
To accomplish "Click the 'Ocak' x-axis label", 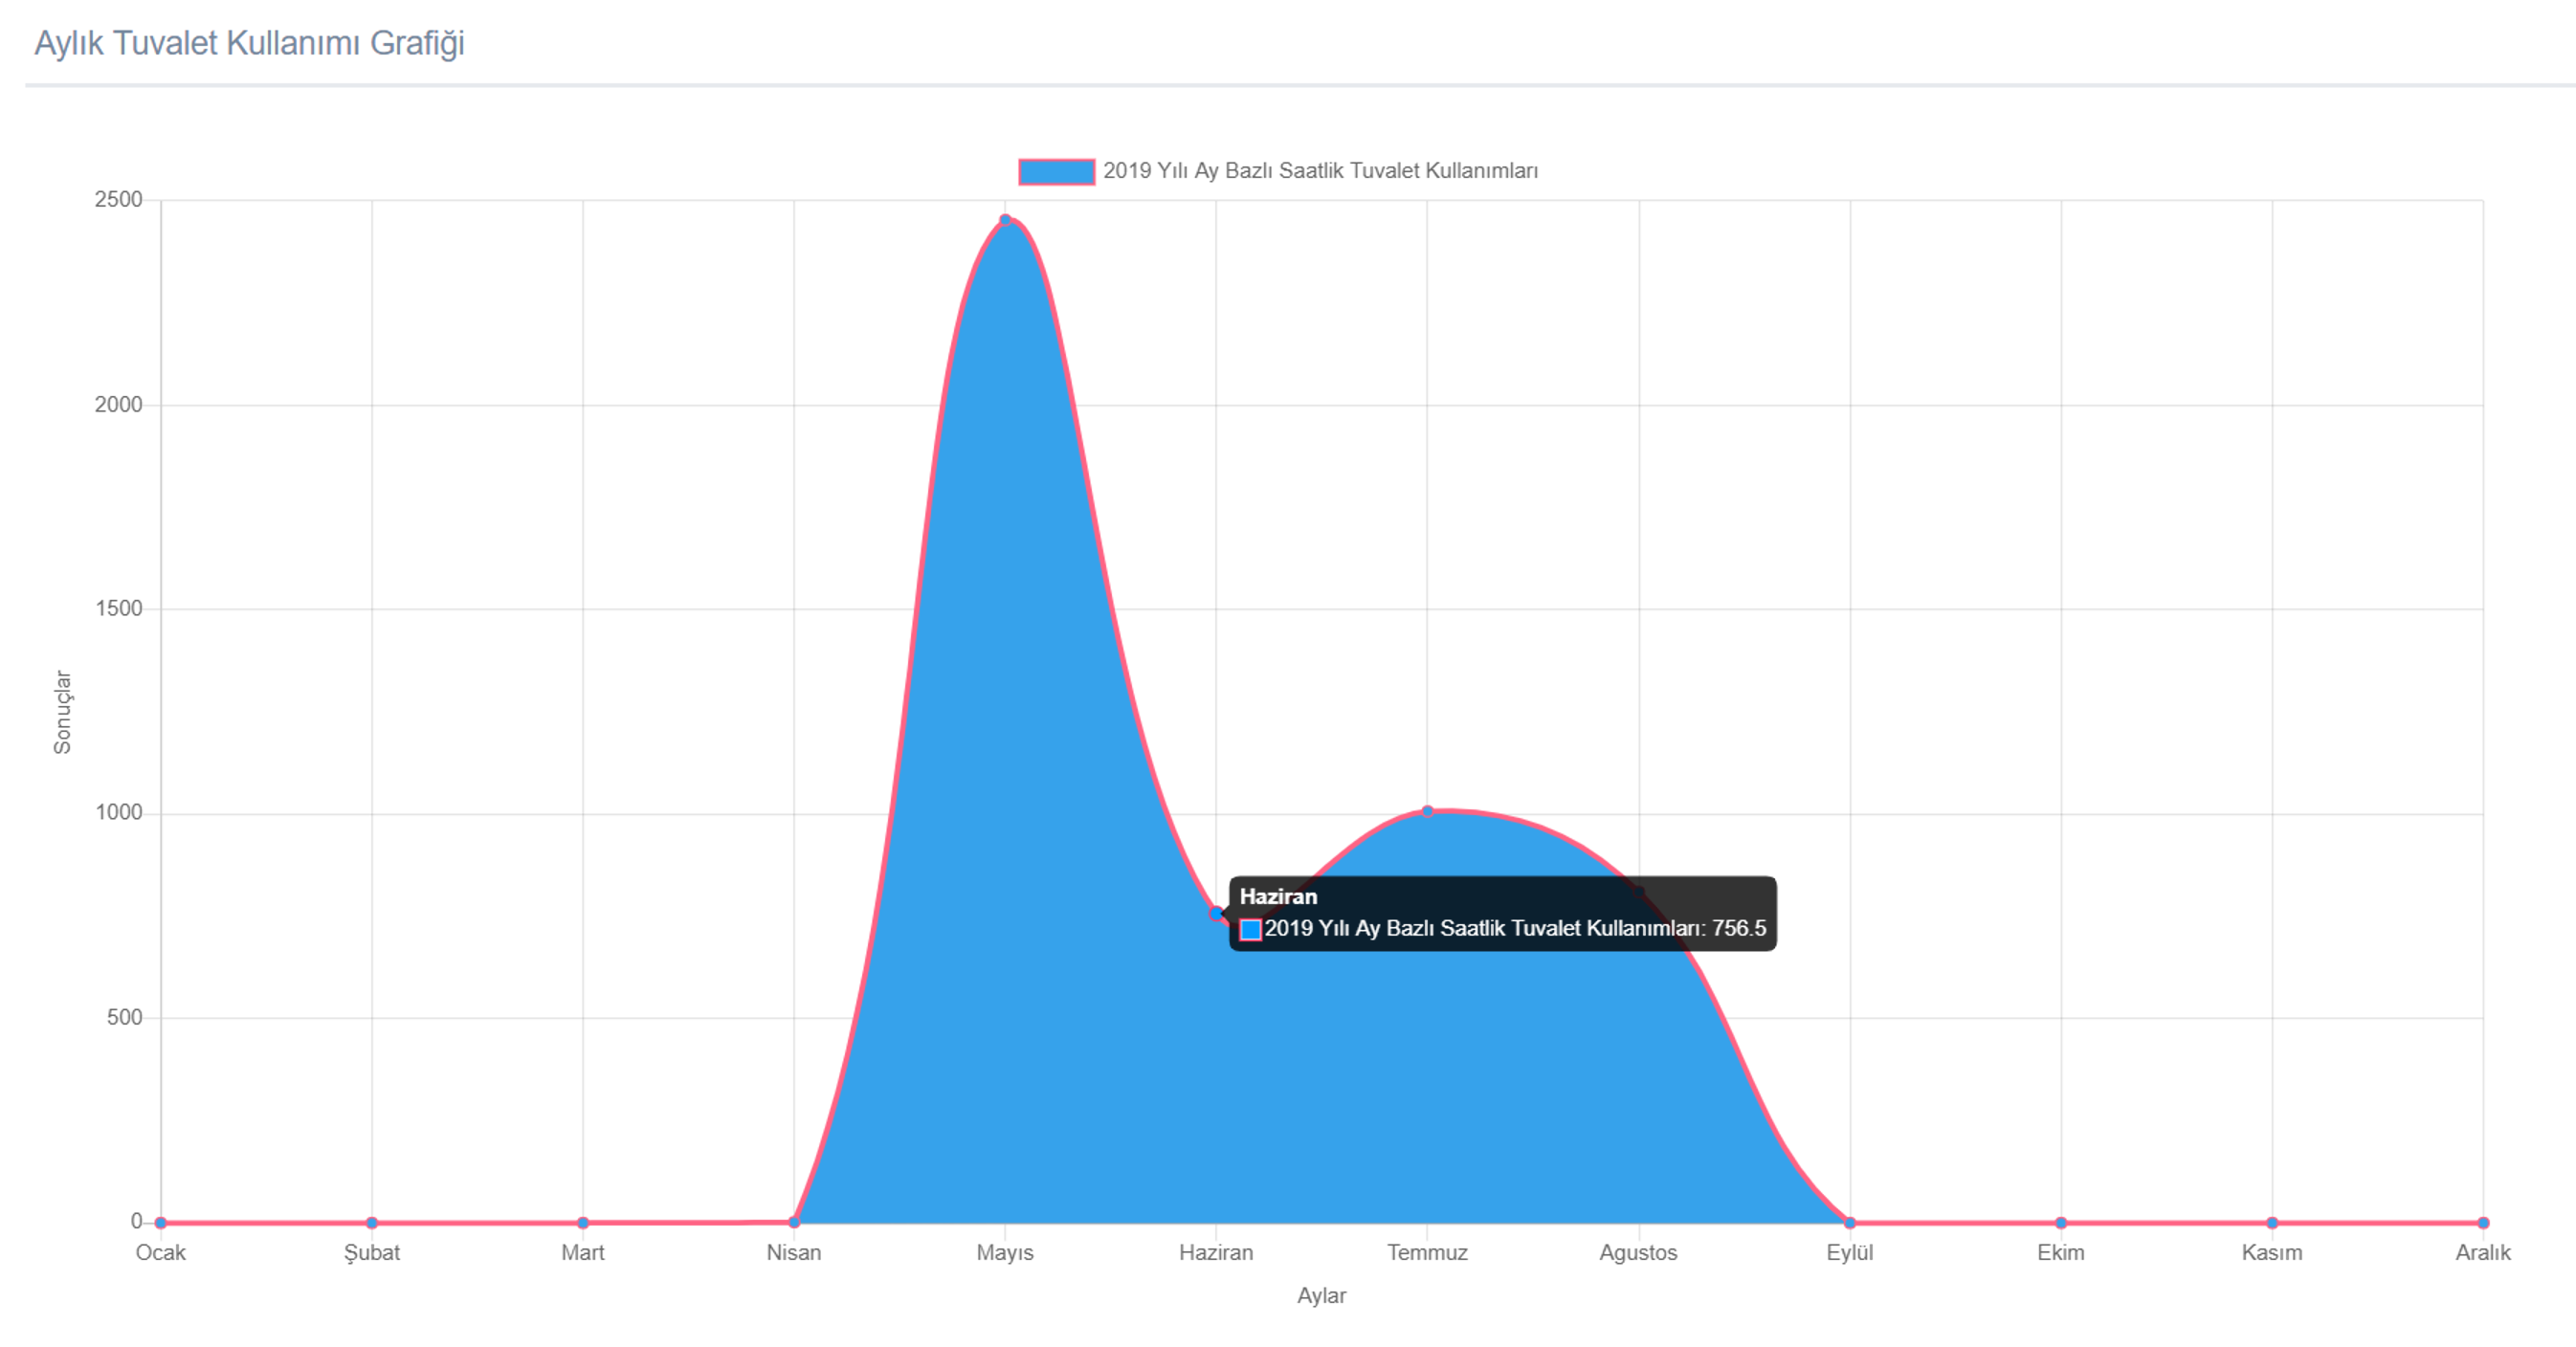I will click(161, 1252).
